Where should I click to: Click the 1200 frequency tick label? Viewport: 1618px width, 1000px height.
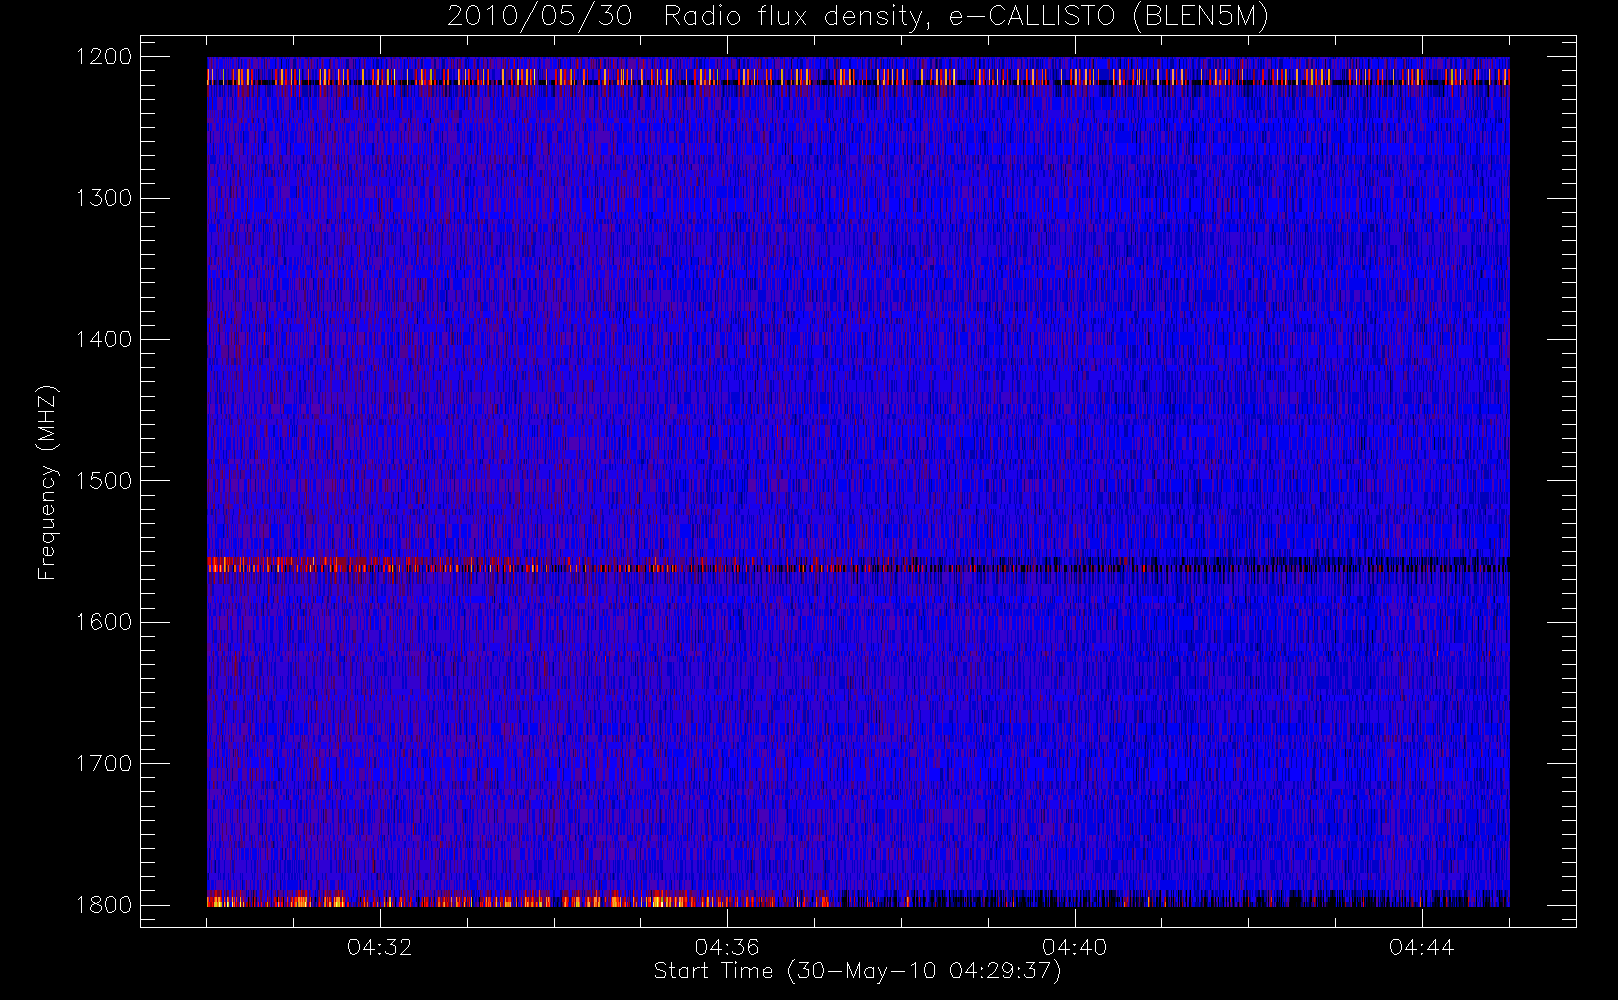104,57
